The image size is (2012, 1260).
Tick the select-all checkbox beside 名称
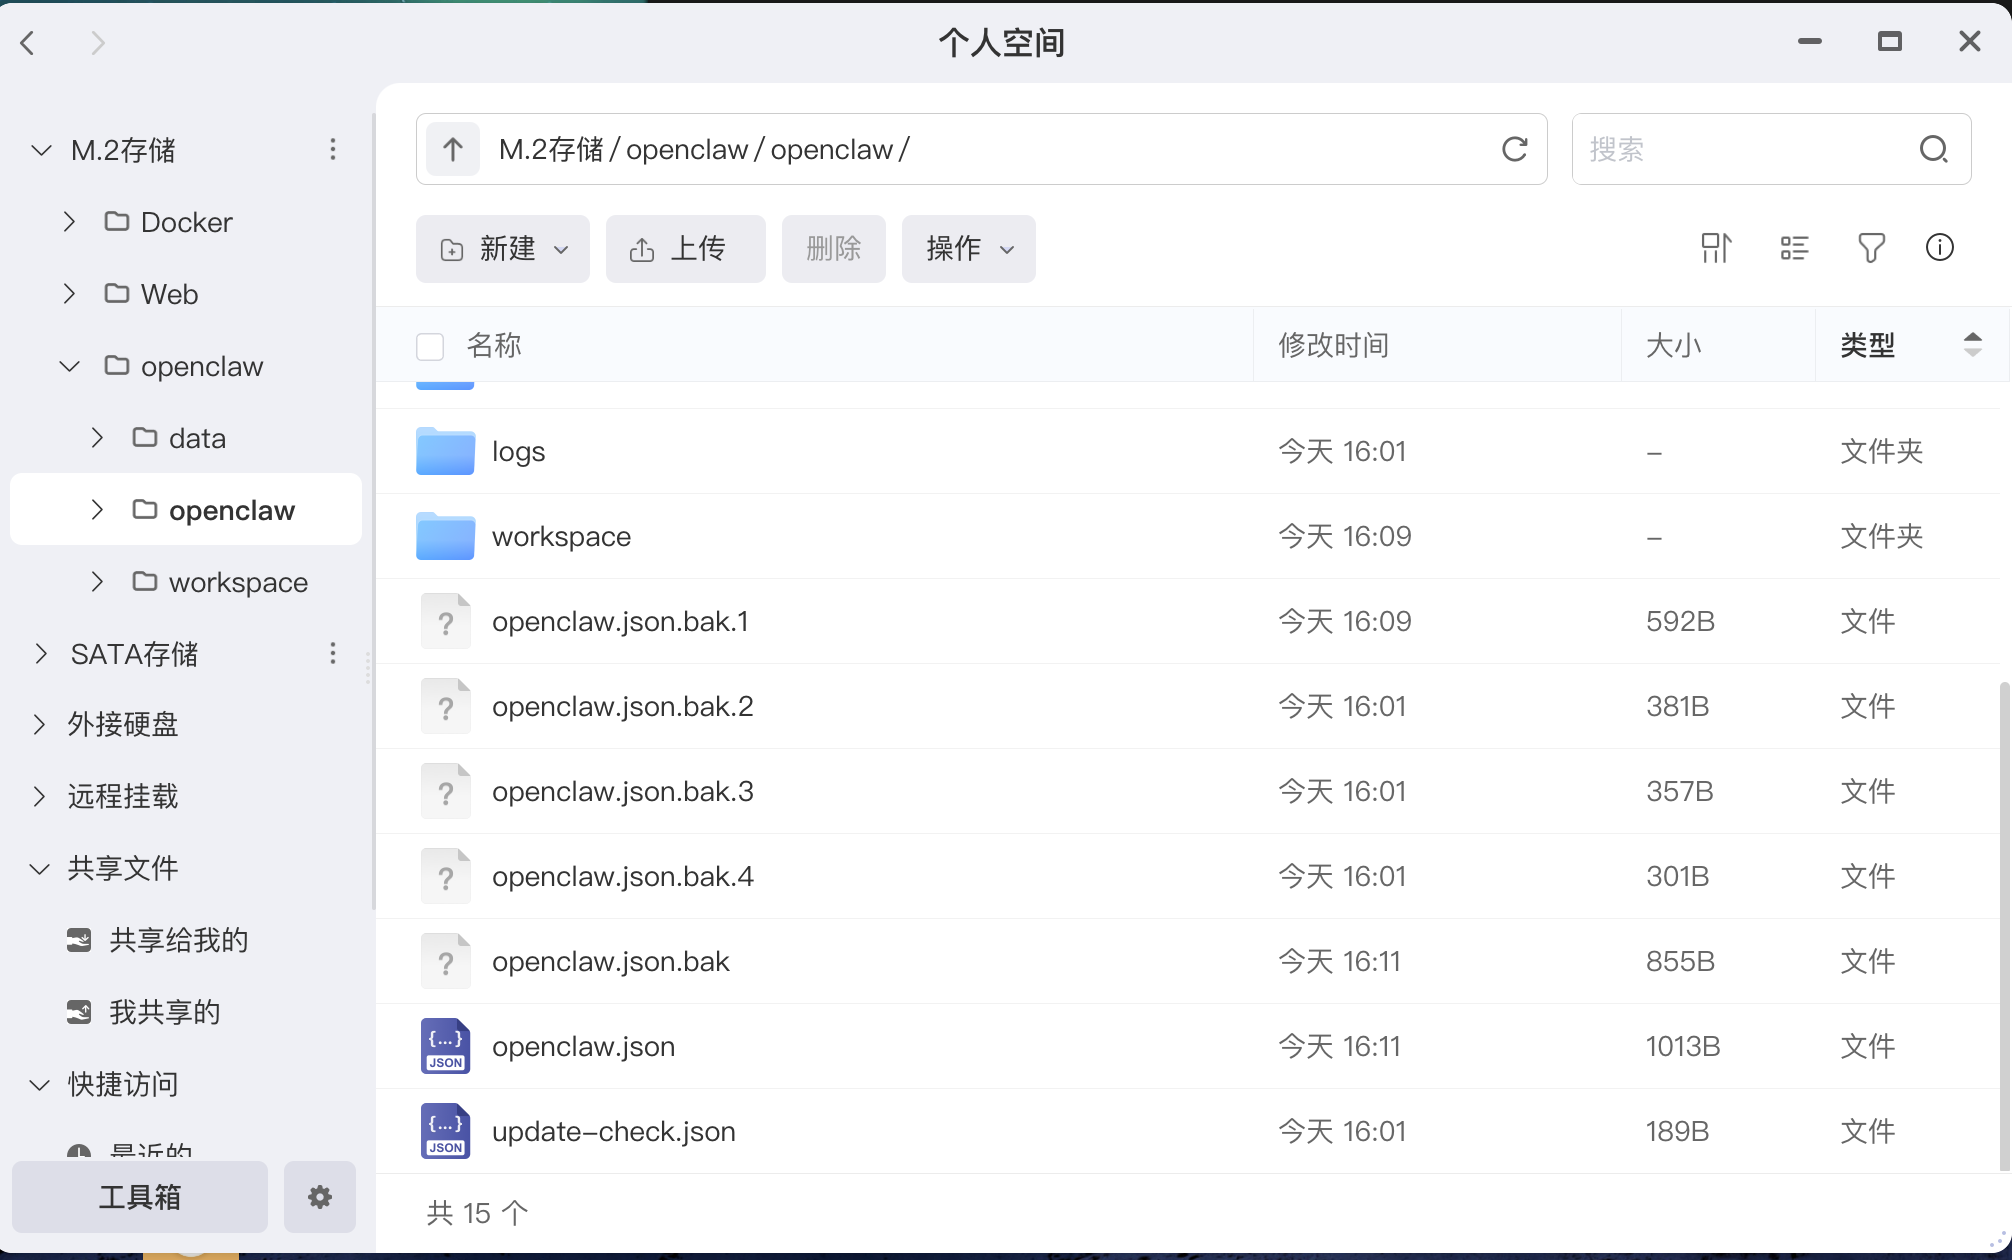point(430,346)
